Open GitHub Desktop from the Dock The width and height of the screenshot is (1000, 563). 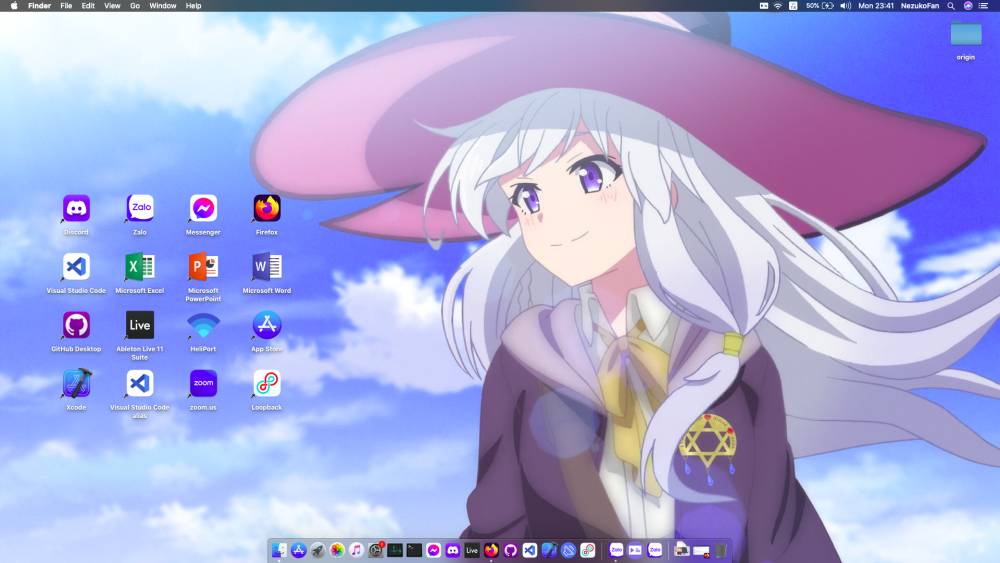tap(510, 550)
